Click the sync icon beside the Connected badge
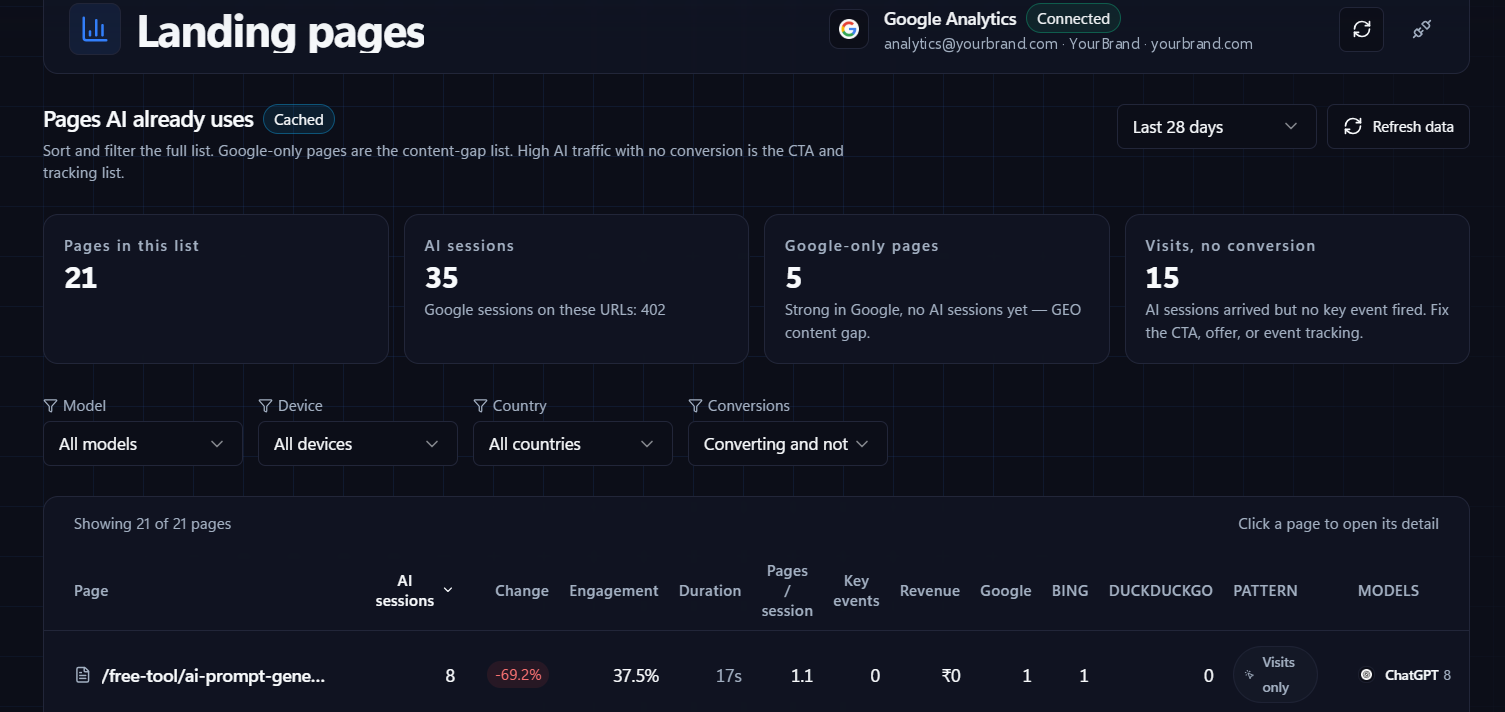This screenshot has height=712, width=1505. [x=1362, y=29]
